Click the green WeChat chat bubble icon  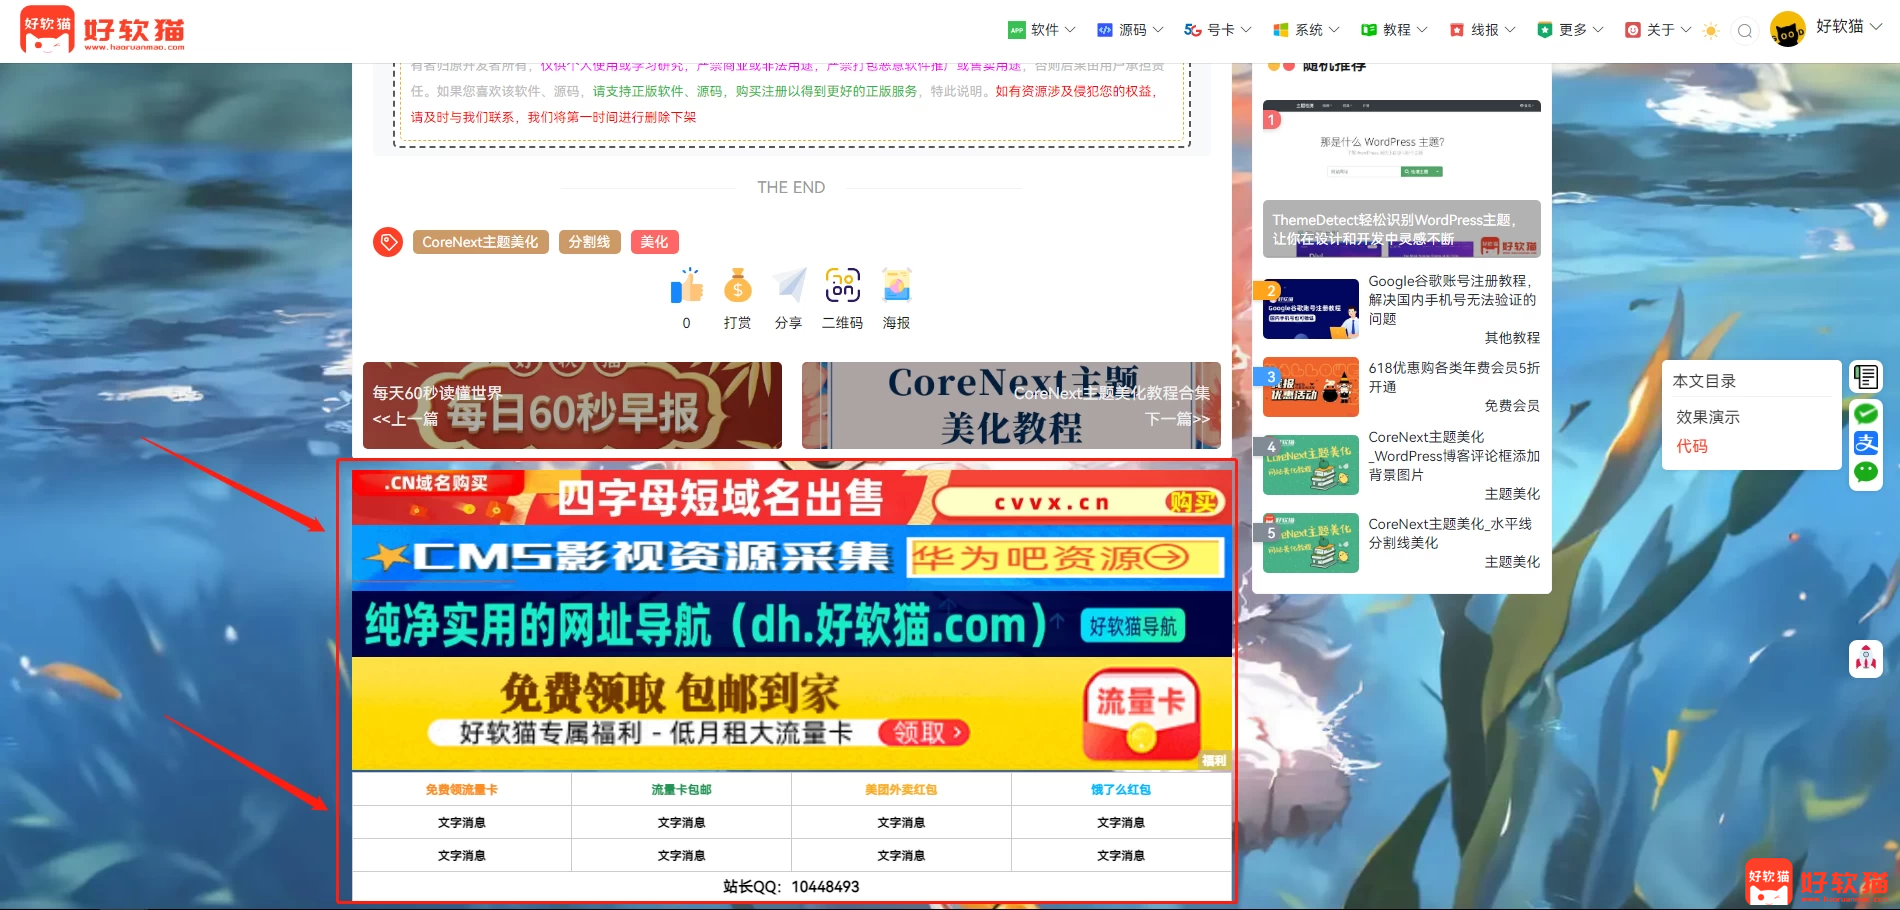(1866, 472)
